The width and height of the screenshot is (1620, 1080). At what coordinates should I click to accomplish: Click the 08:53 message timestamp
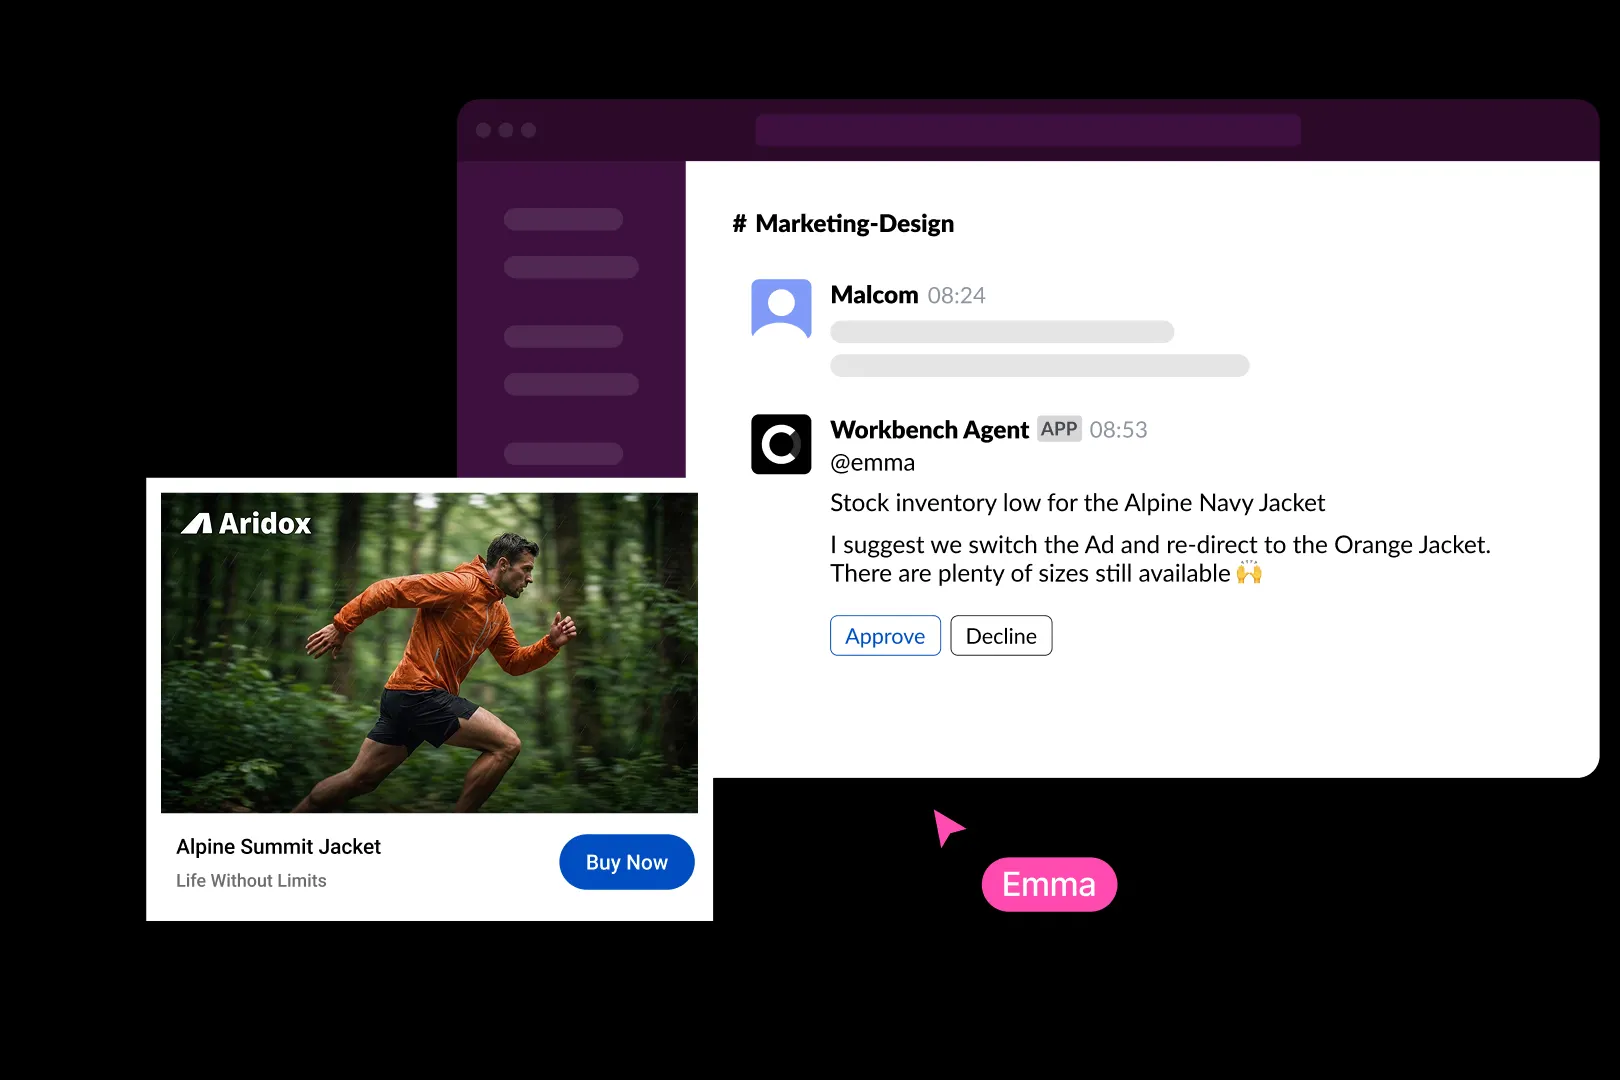pyautogui.click(x=1118, y=430)
